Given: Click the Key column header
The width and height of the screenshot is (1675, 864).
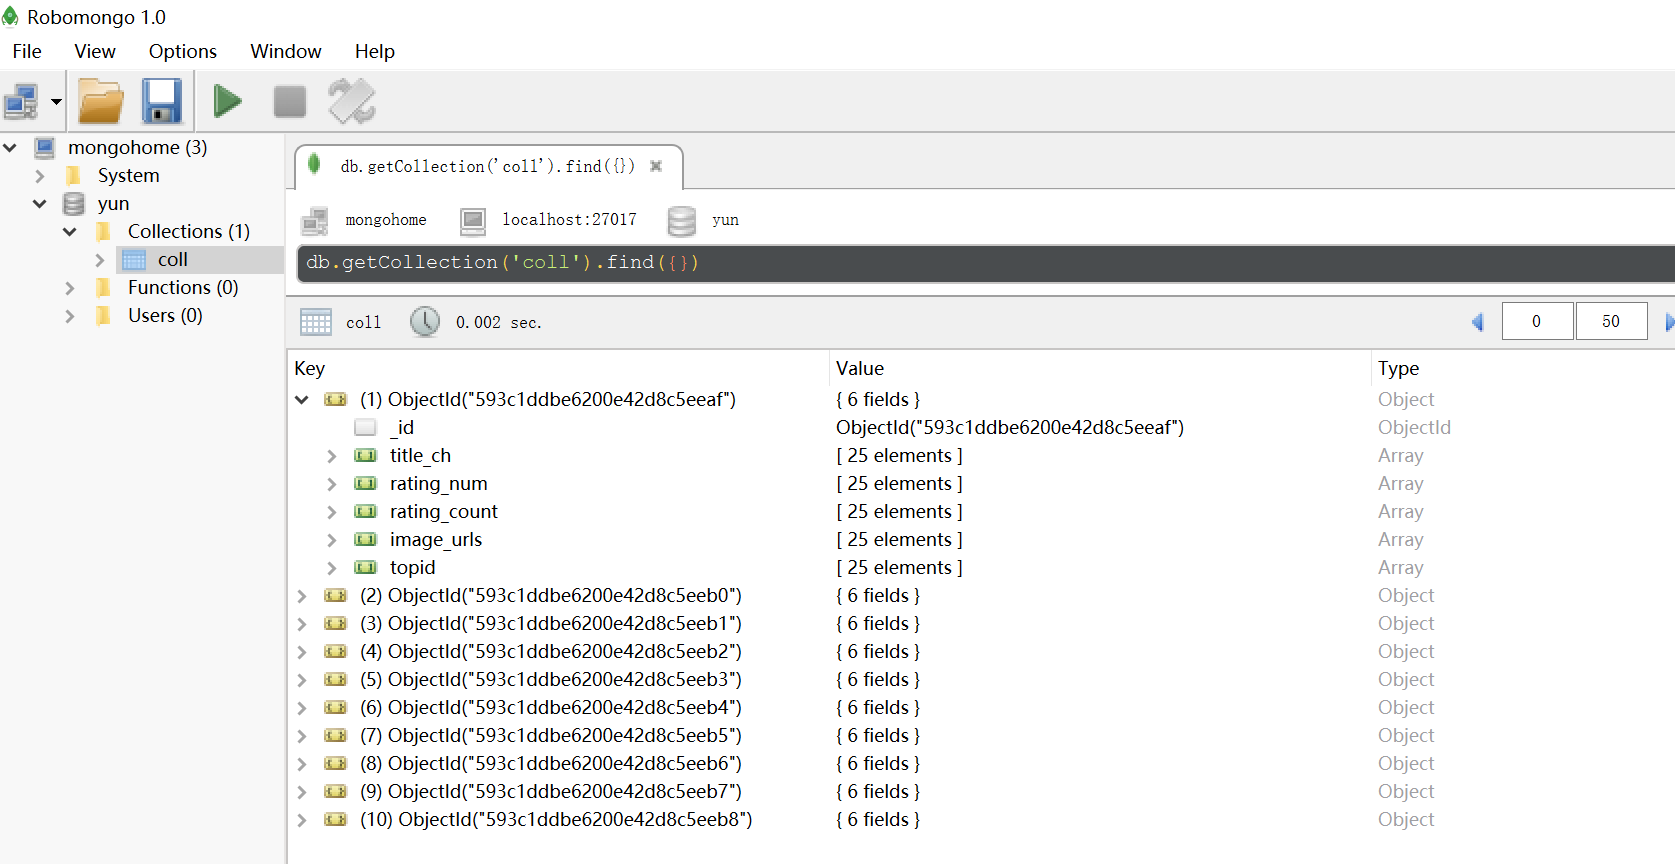Looking at the screenshot, I should 558,368.
